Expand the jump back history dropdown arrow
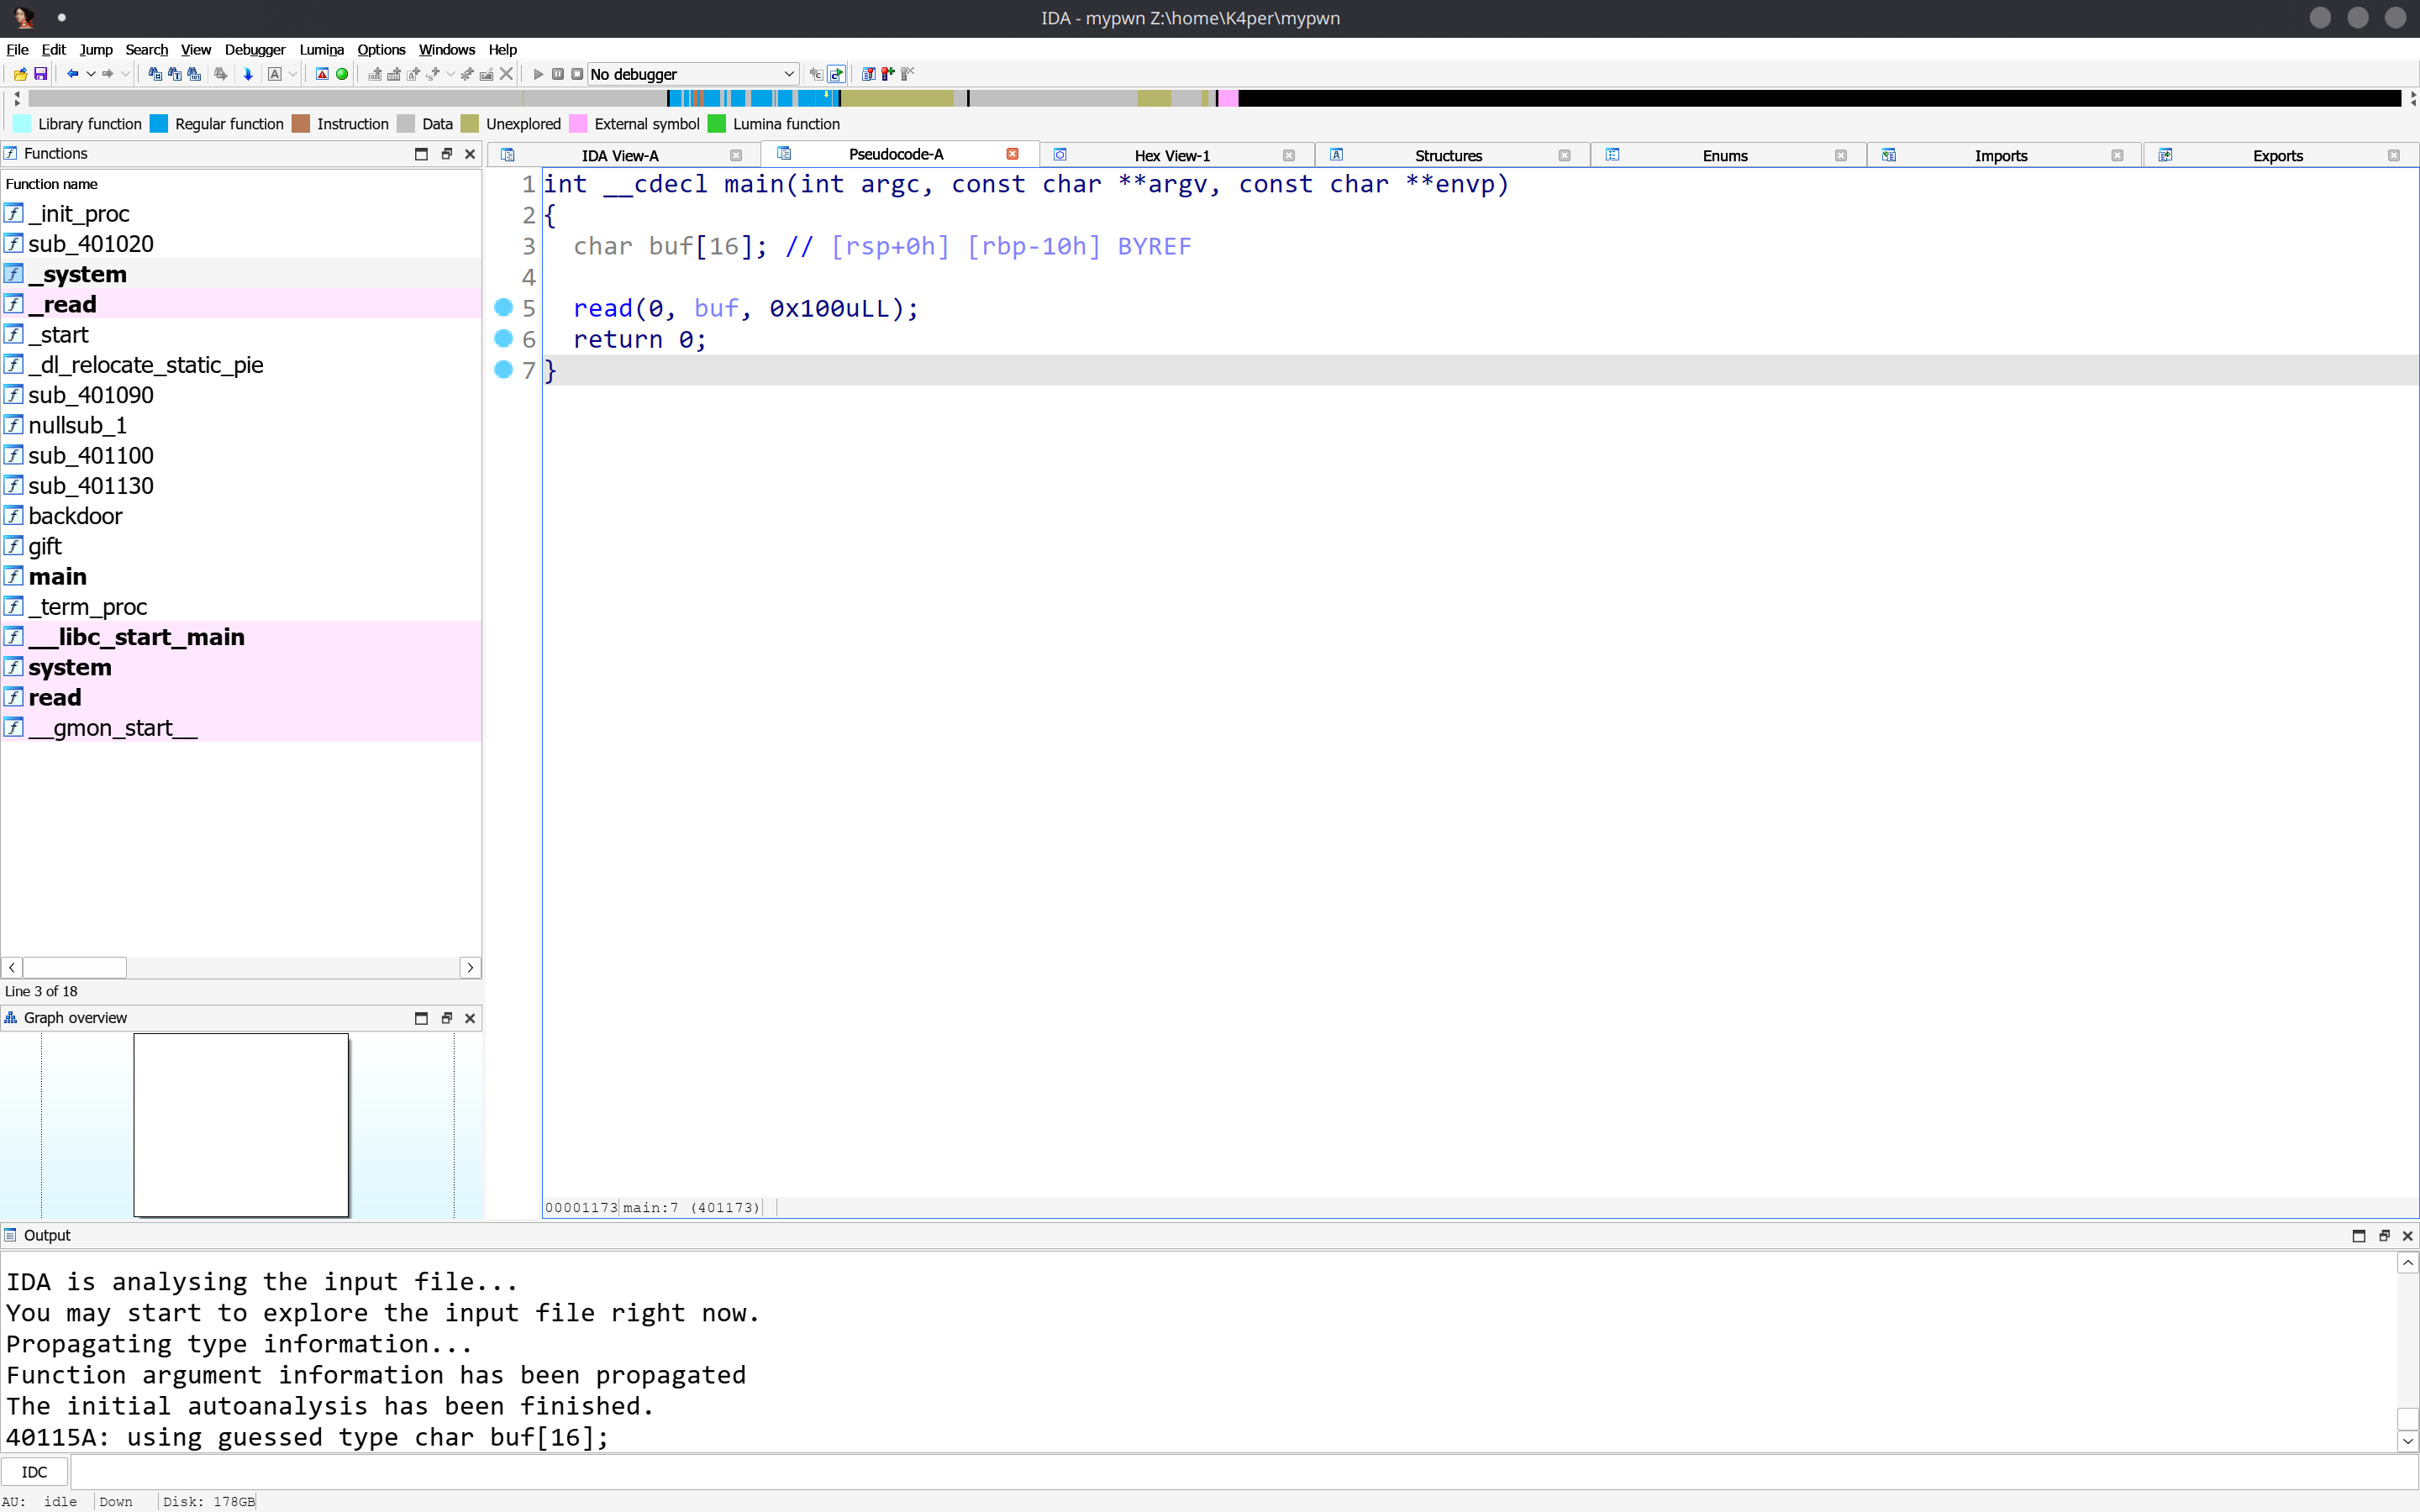Screen dimensions: 2420x1512 coord(90,74)
